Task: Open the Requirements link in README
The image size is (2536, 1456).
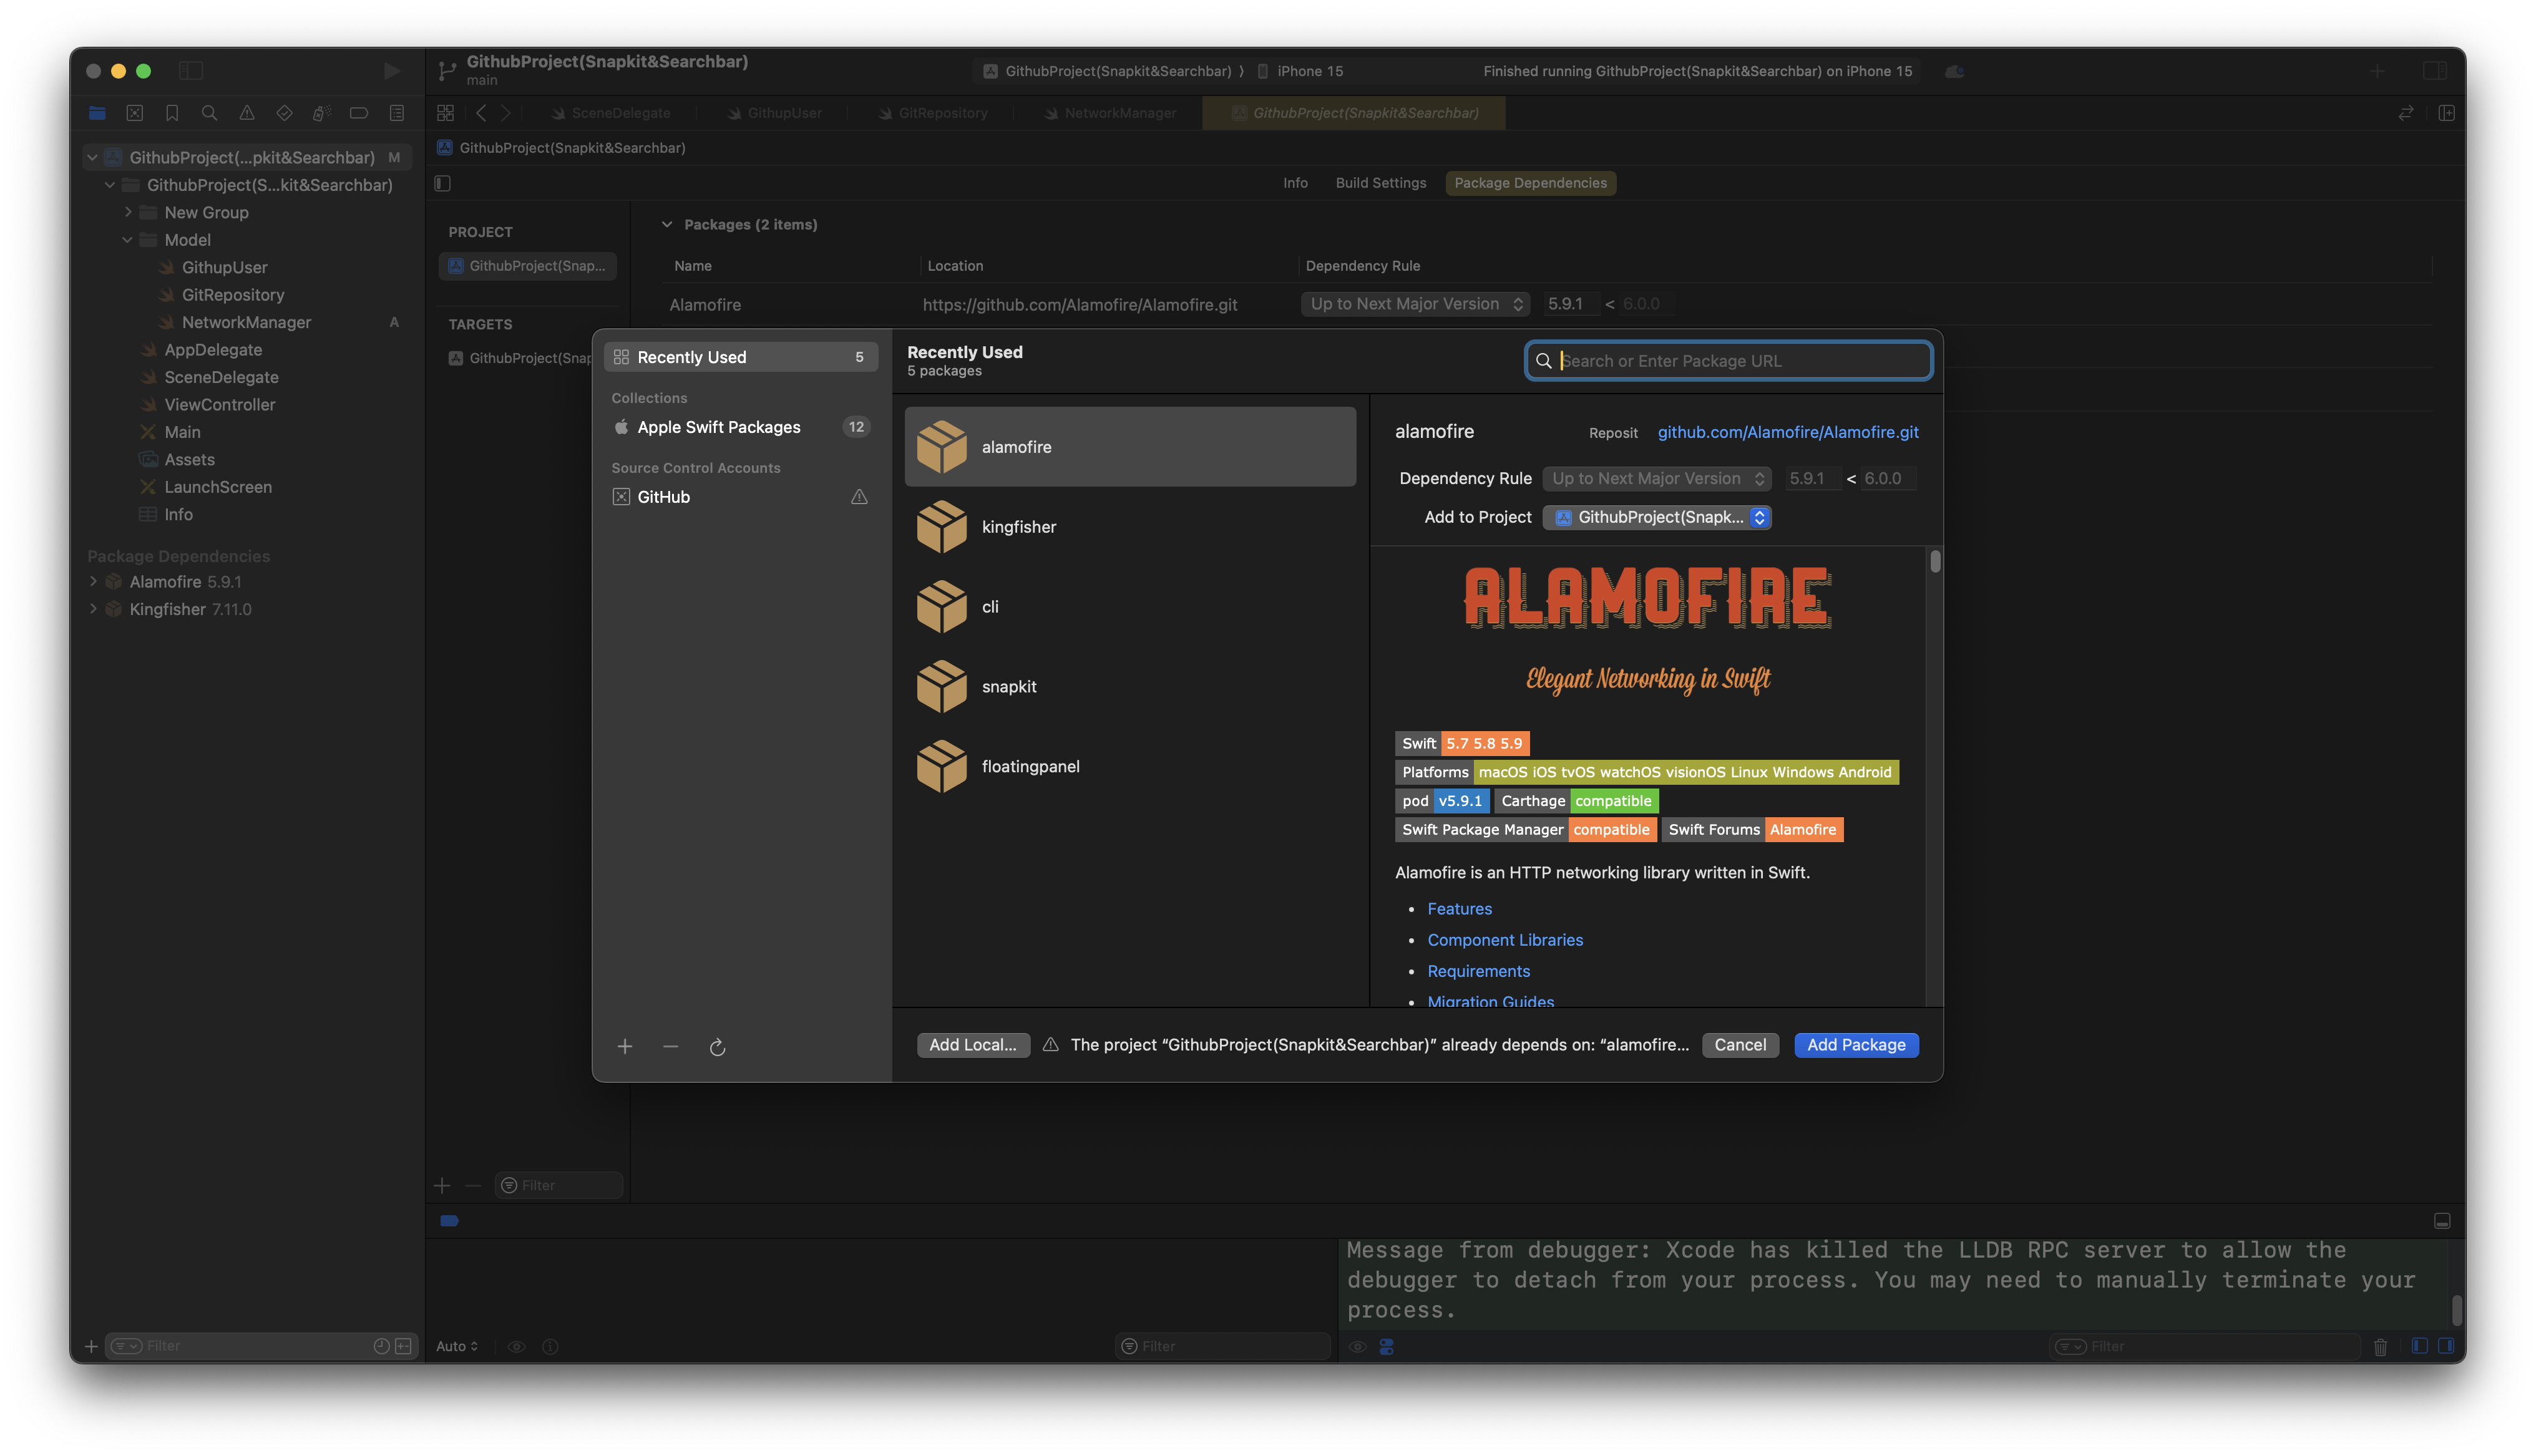Action: point(1478,971)
